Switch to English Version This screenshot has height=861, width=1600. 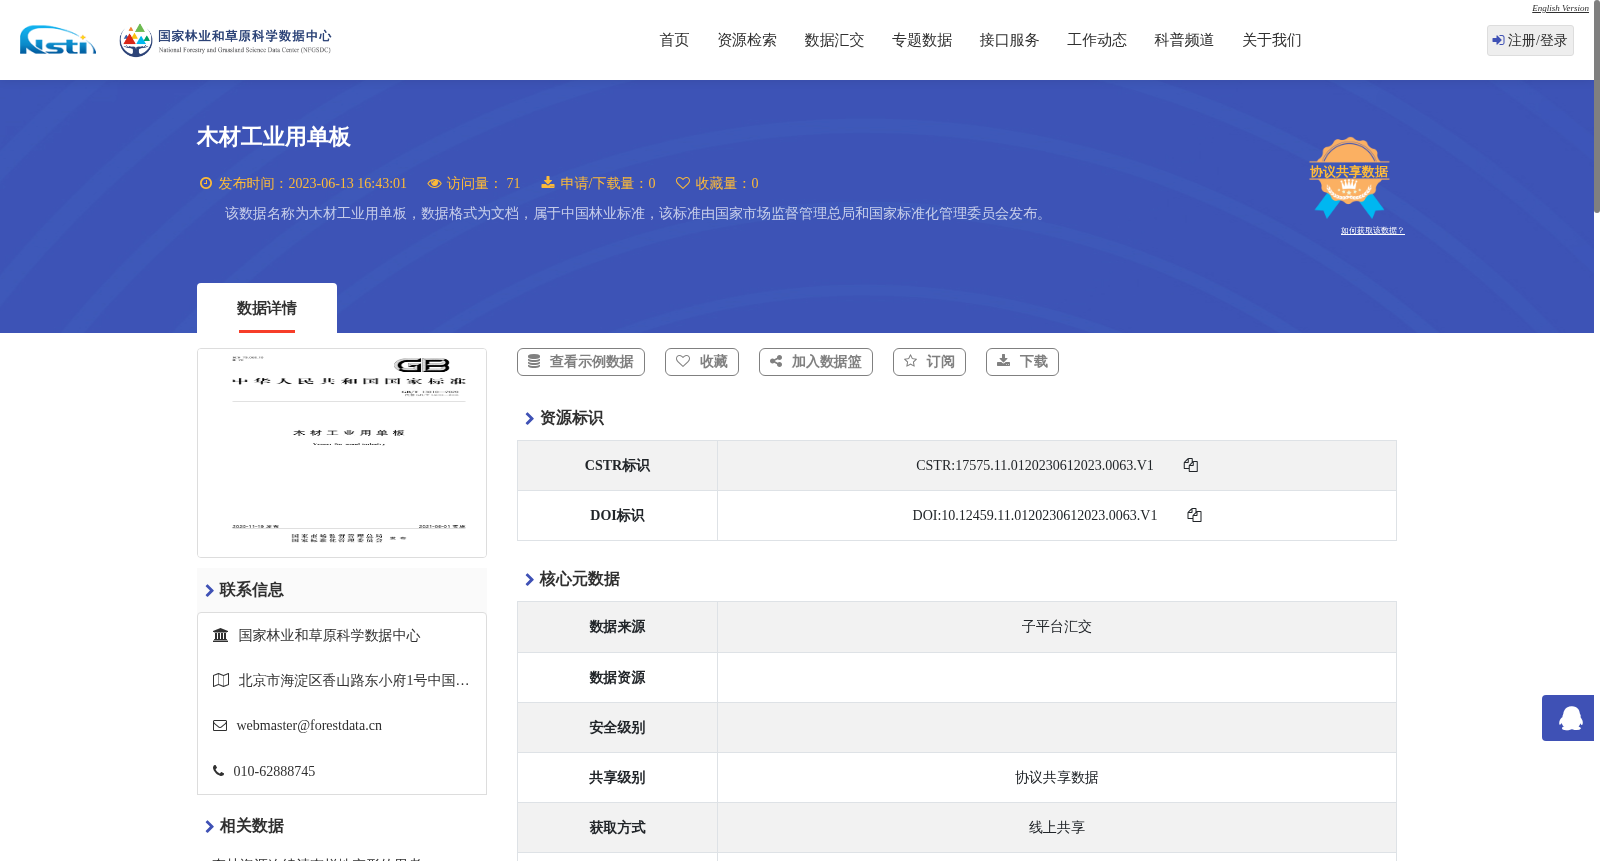(x=1560, y=8)
